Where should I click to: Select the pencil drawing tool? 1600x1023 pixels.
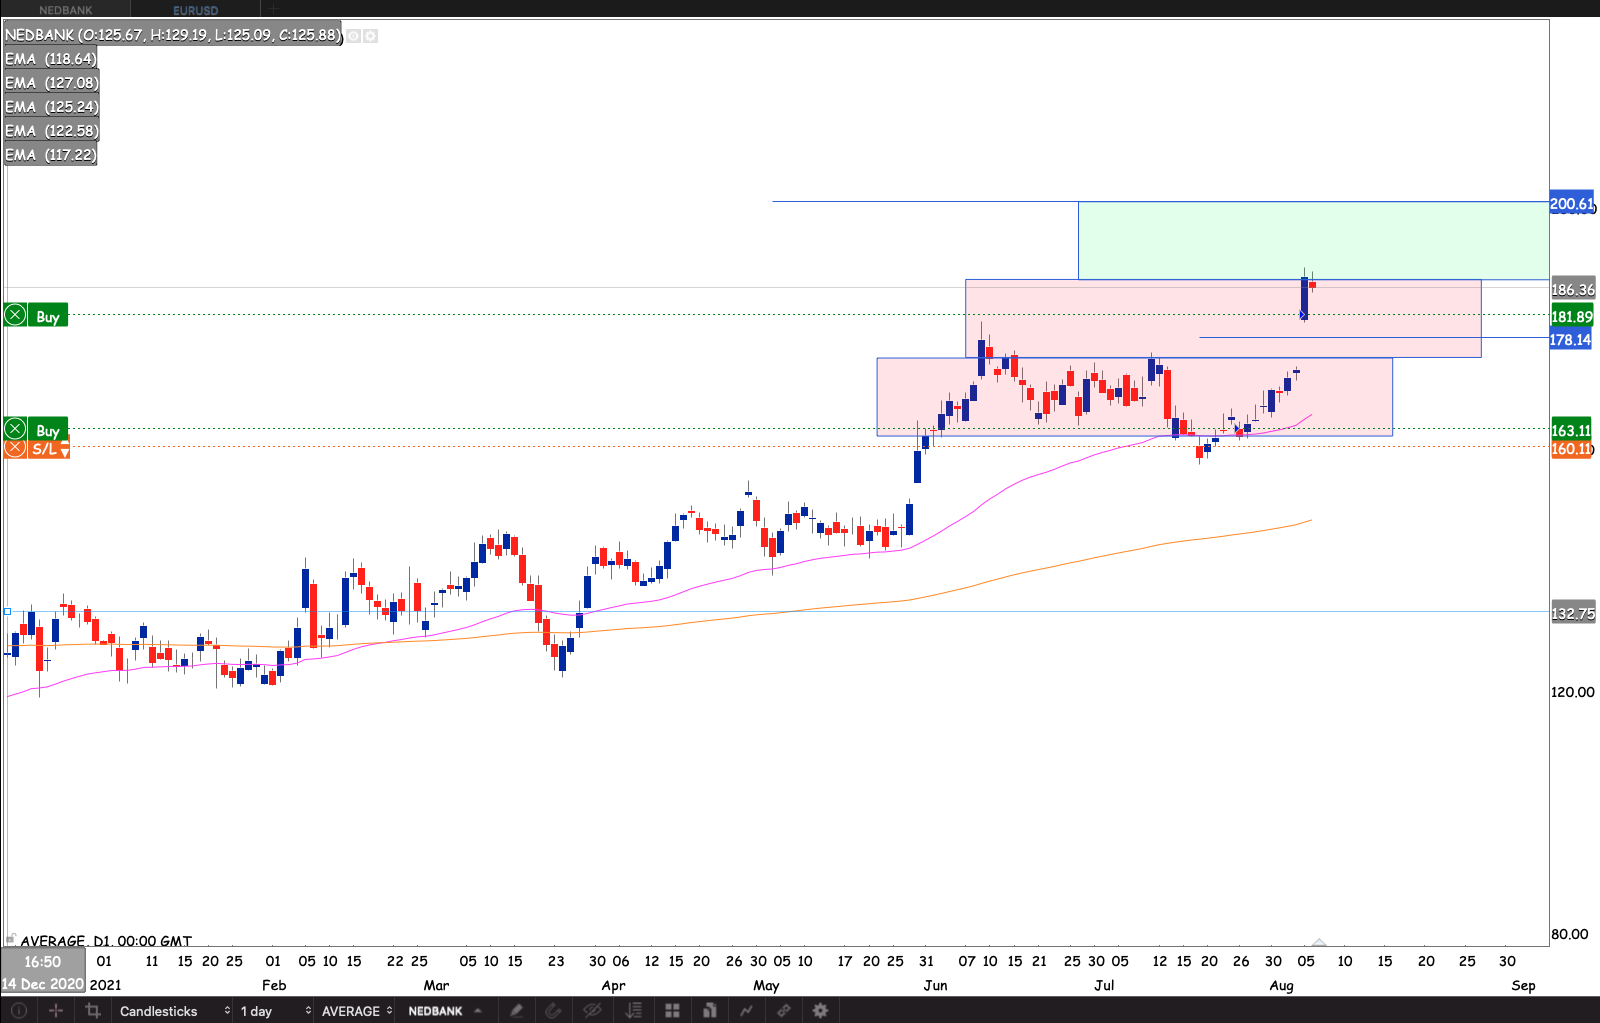click(x=516, y=1011)
